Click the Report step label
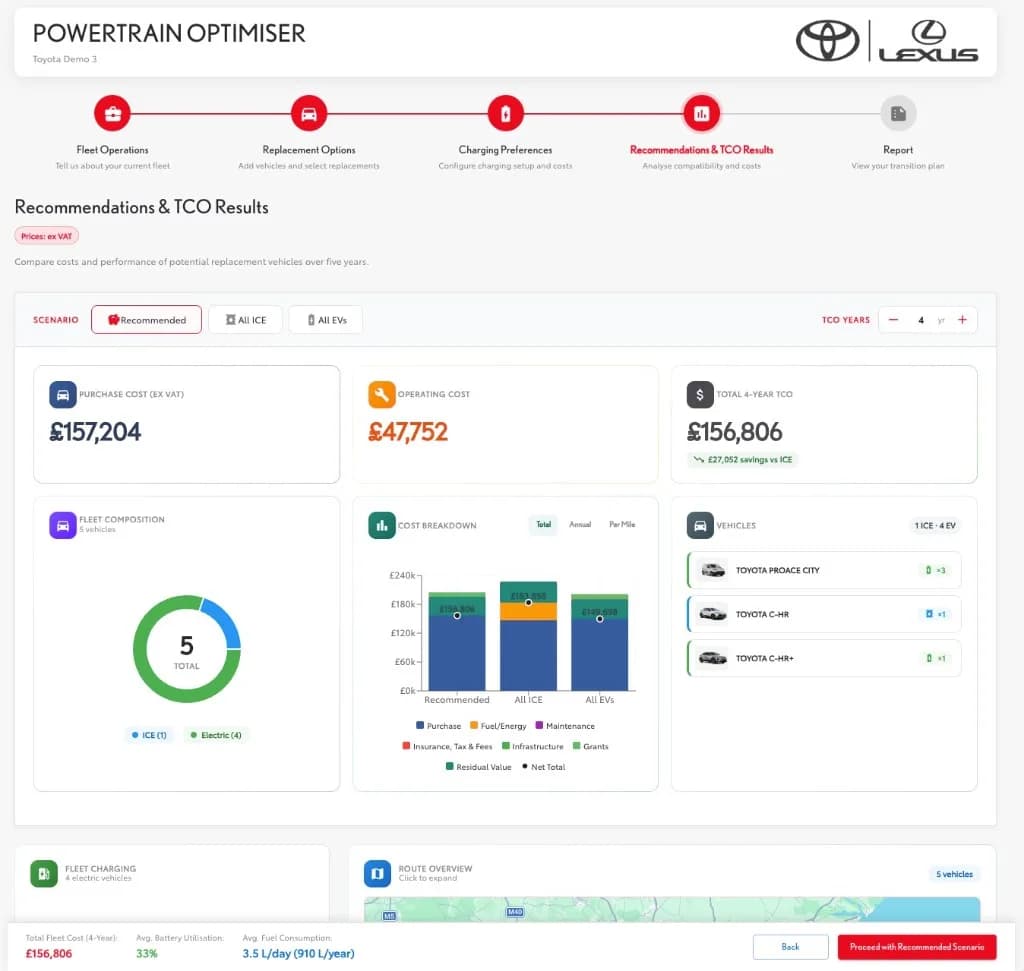1024x971 pixels. coord(898,150)
